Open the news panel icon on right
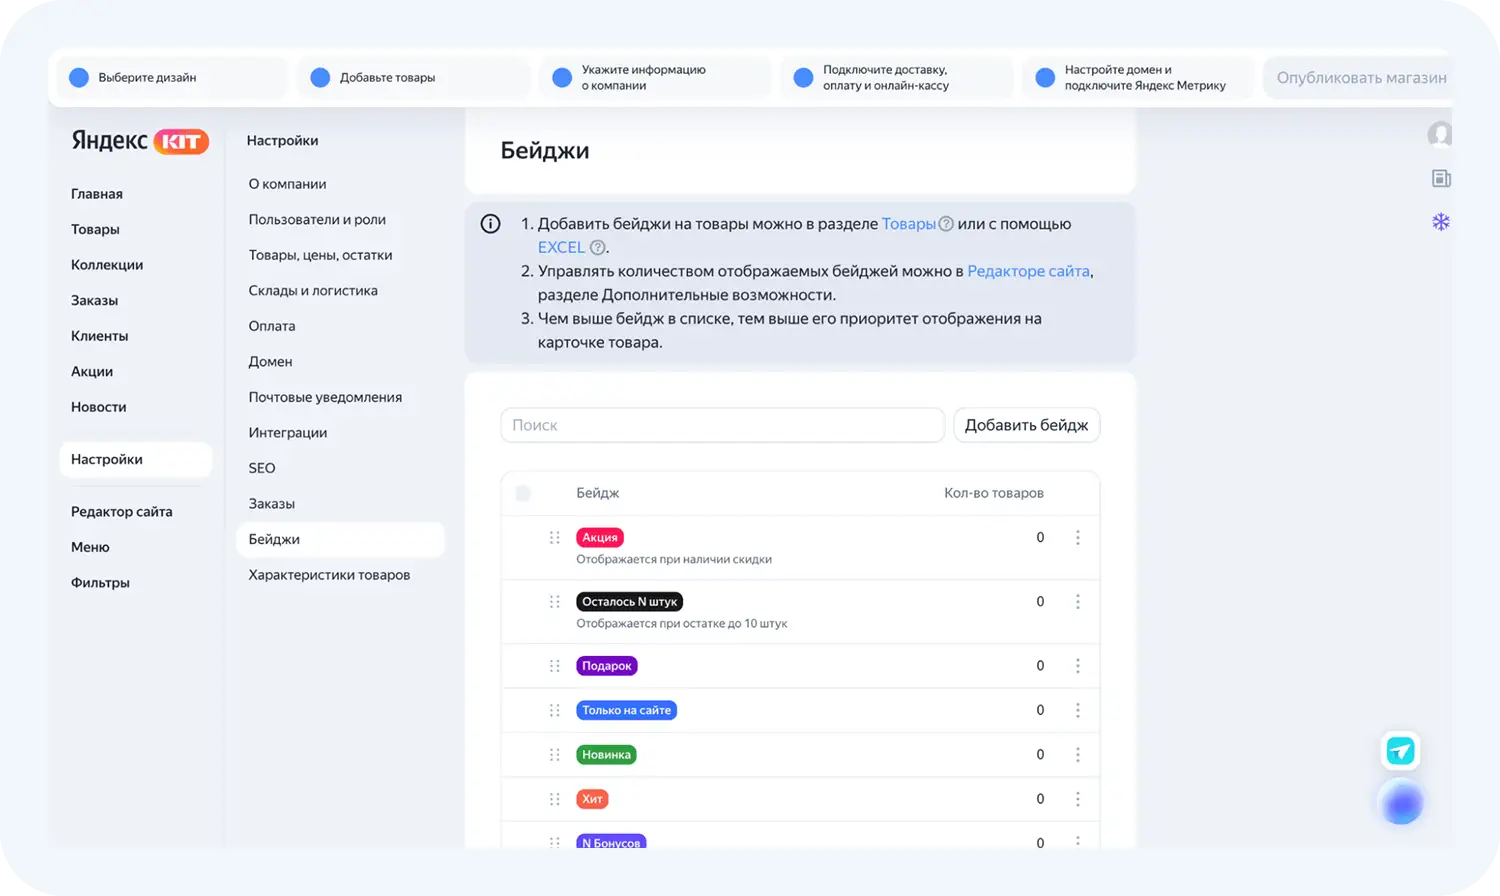1500x896 pixels. tap(1440, 179)
